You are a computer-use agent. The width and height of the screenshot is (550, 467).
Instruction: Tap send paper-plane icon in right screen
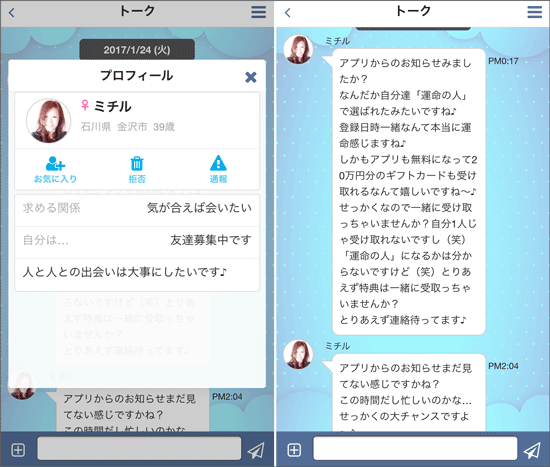point(532,450)
